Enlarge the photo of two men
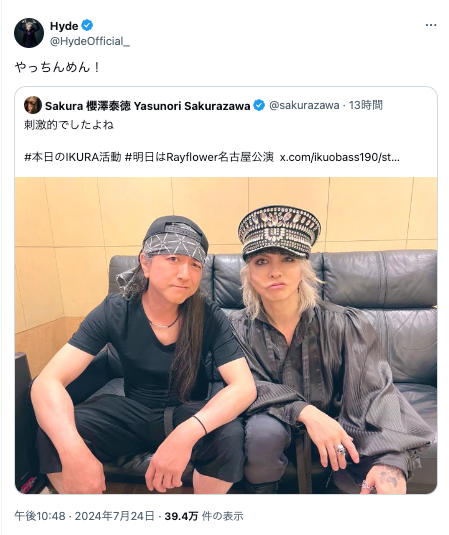 226,335
